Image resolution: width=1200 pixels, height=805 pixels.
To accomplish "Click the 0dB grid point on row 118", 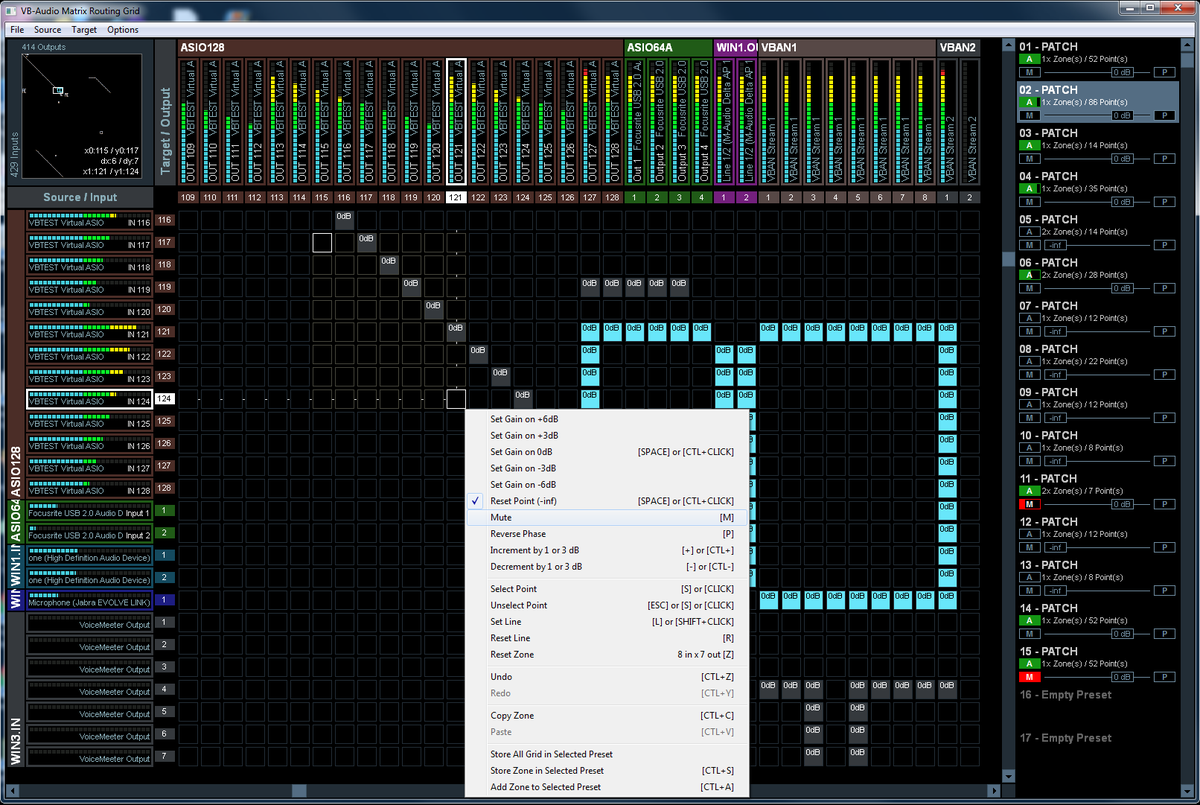I will (388, 264).
